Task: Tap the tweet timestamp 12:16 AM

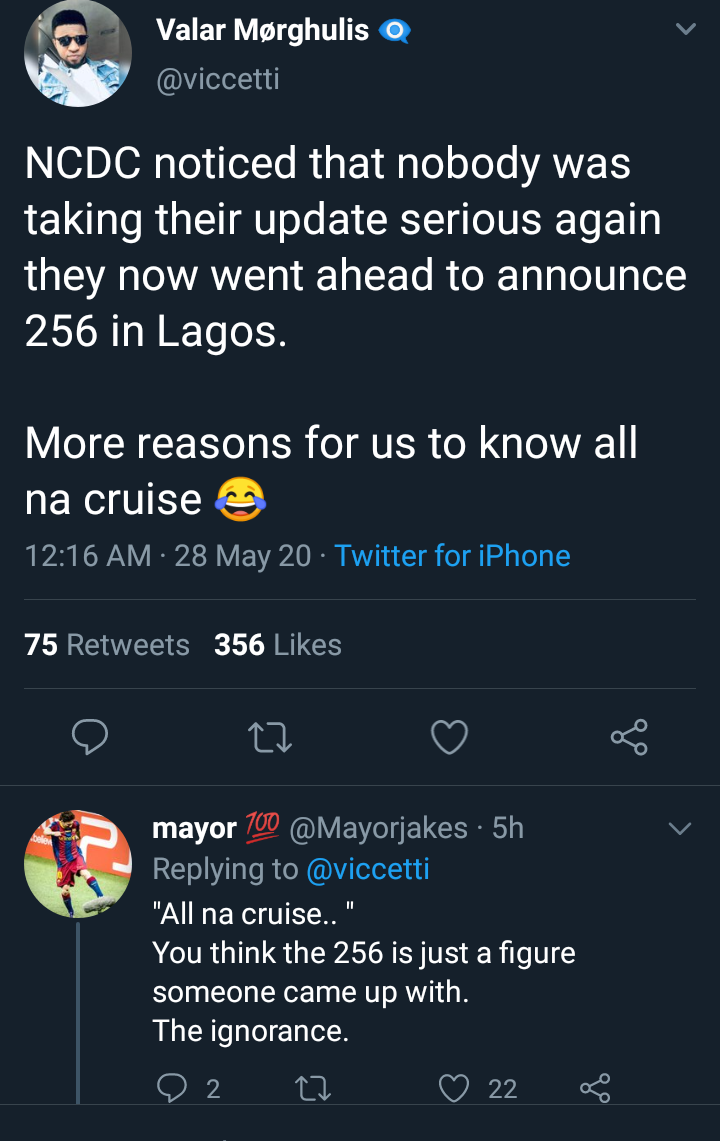Action: pyautogui.click(x=88, y=556)
